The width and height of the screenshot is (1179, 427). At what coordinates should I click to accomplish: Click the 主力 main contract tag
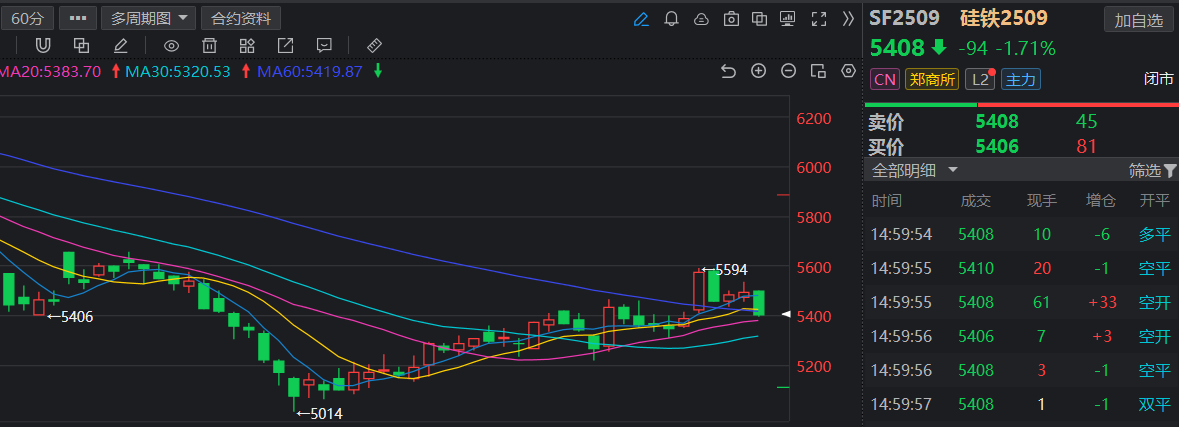(x=1020, y=79)
